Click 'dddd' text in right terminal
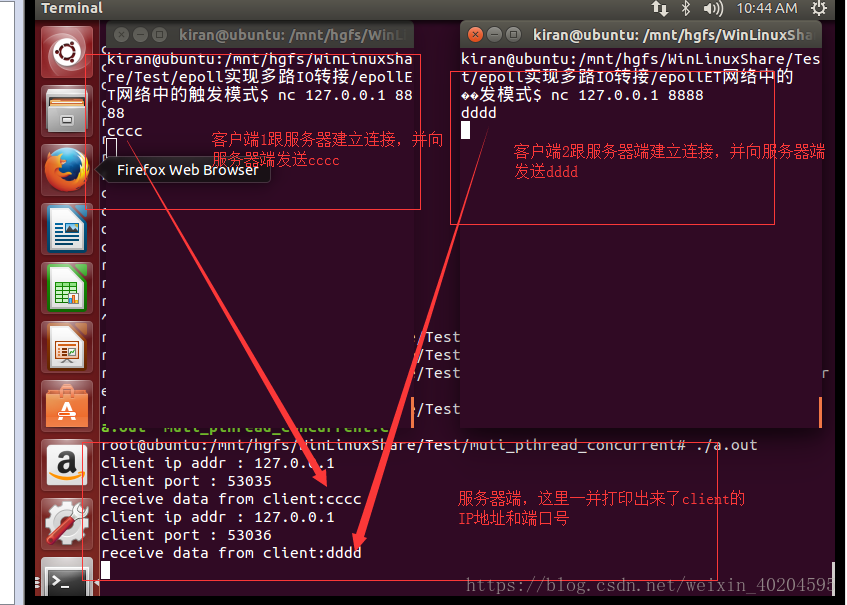The image size is (847, 605). [x=479, y=113]
